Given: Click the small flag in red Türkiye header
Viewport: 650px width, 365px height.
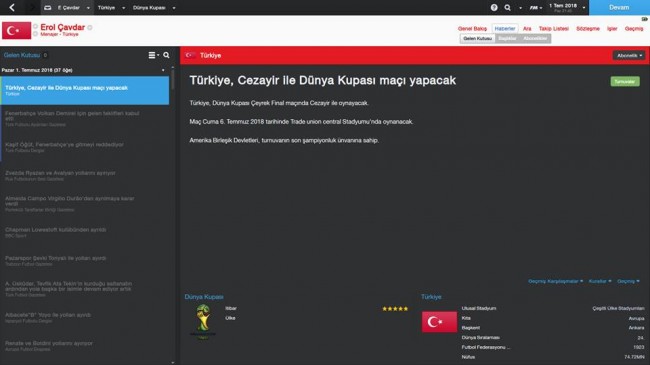Looking at the screenshot, I should click(190, 55).
